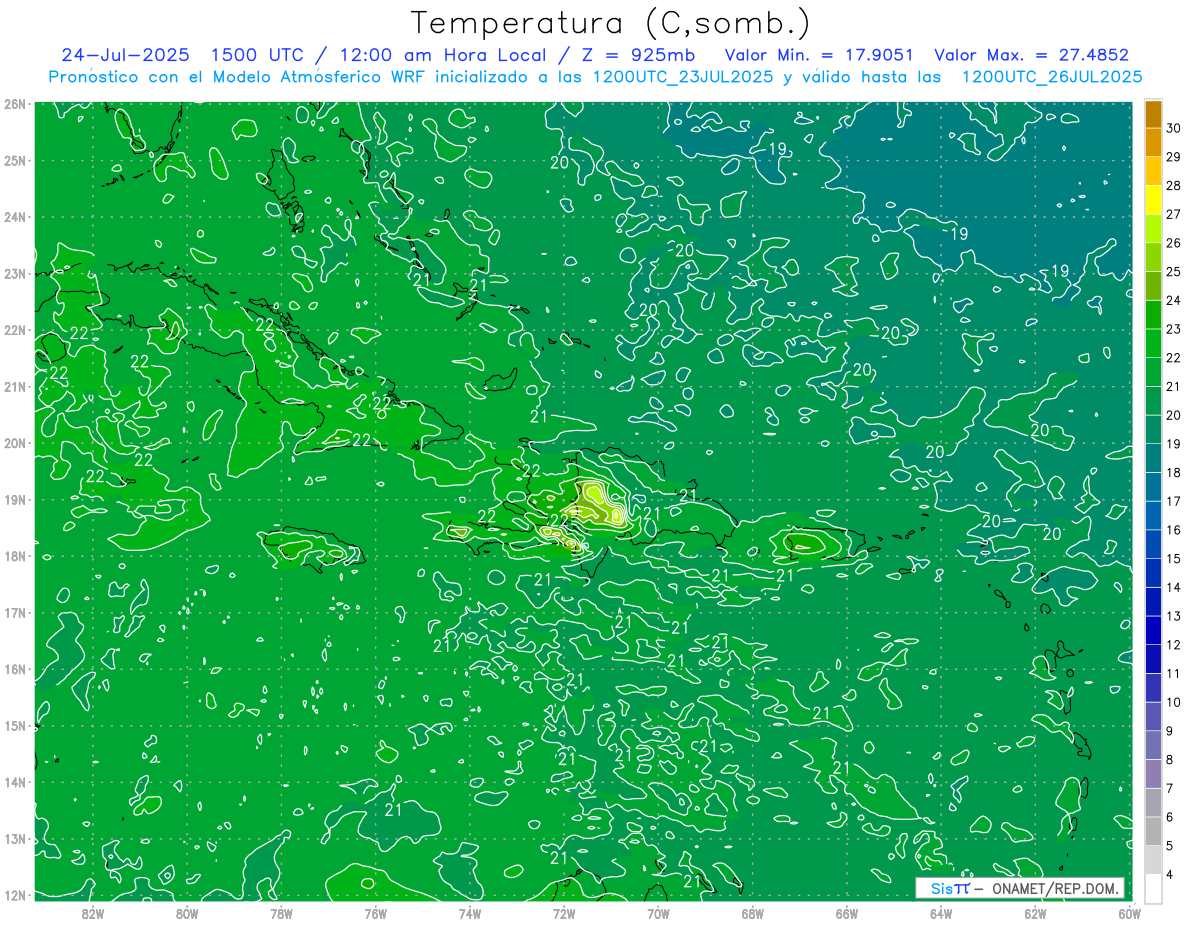Screen dimensions: 1200x927
Task: Click the title 'Temperatura (C,somb.)'
Action: [611, 23]
